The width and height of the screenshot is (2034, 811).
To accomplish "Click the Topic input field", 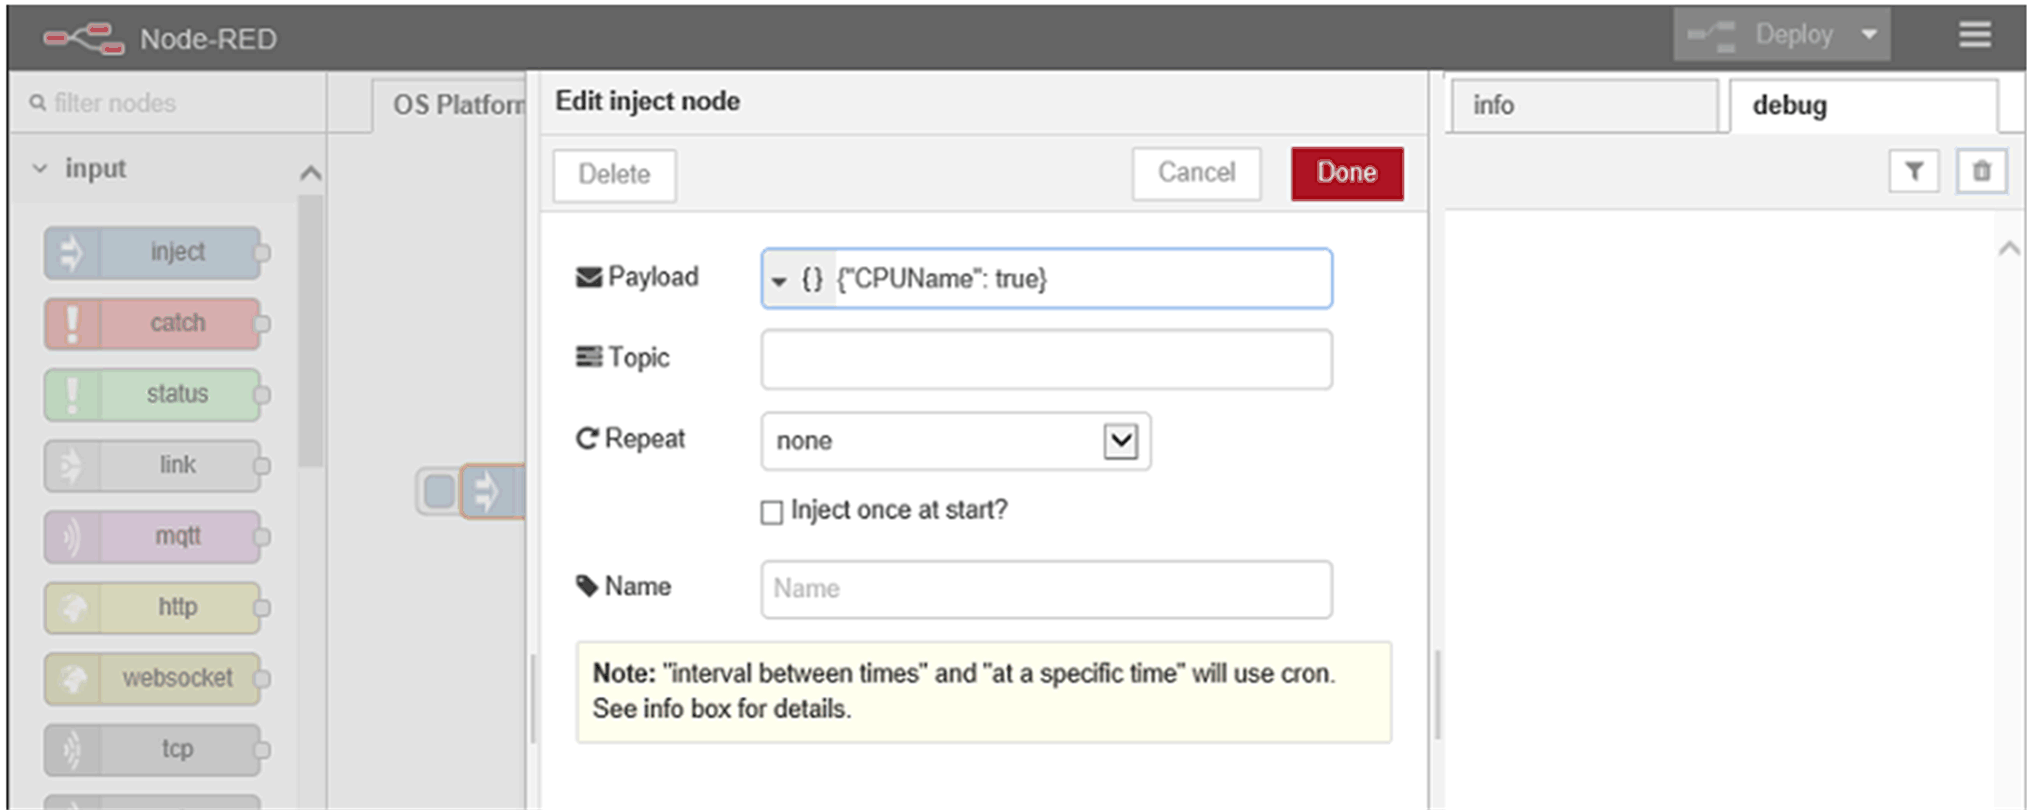I will pos(1046,359).
